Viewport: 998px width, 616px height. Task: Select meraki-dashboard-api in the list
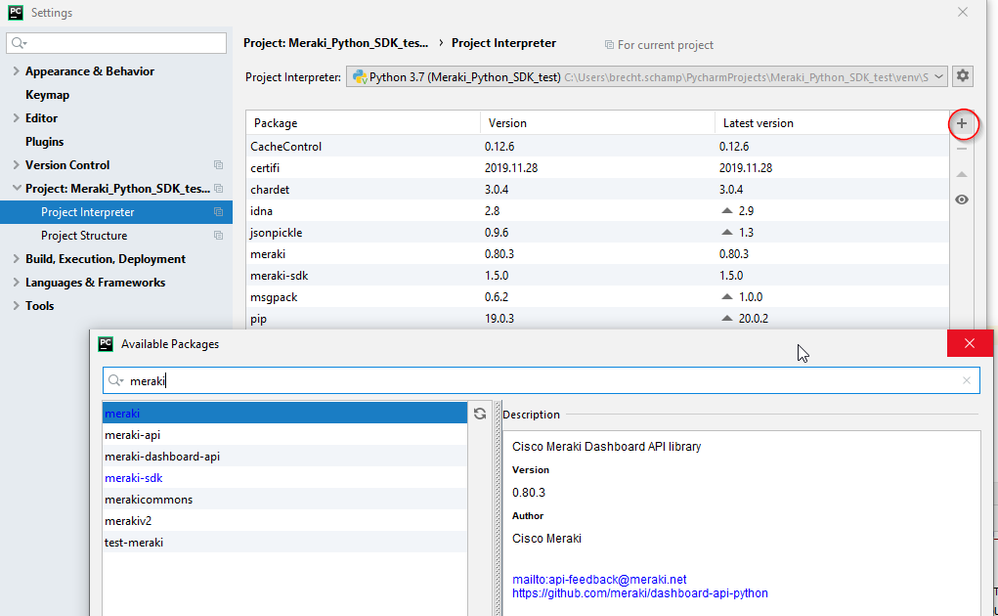tap(285, 456)
